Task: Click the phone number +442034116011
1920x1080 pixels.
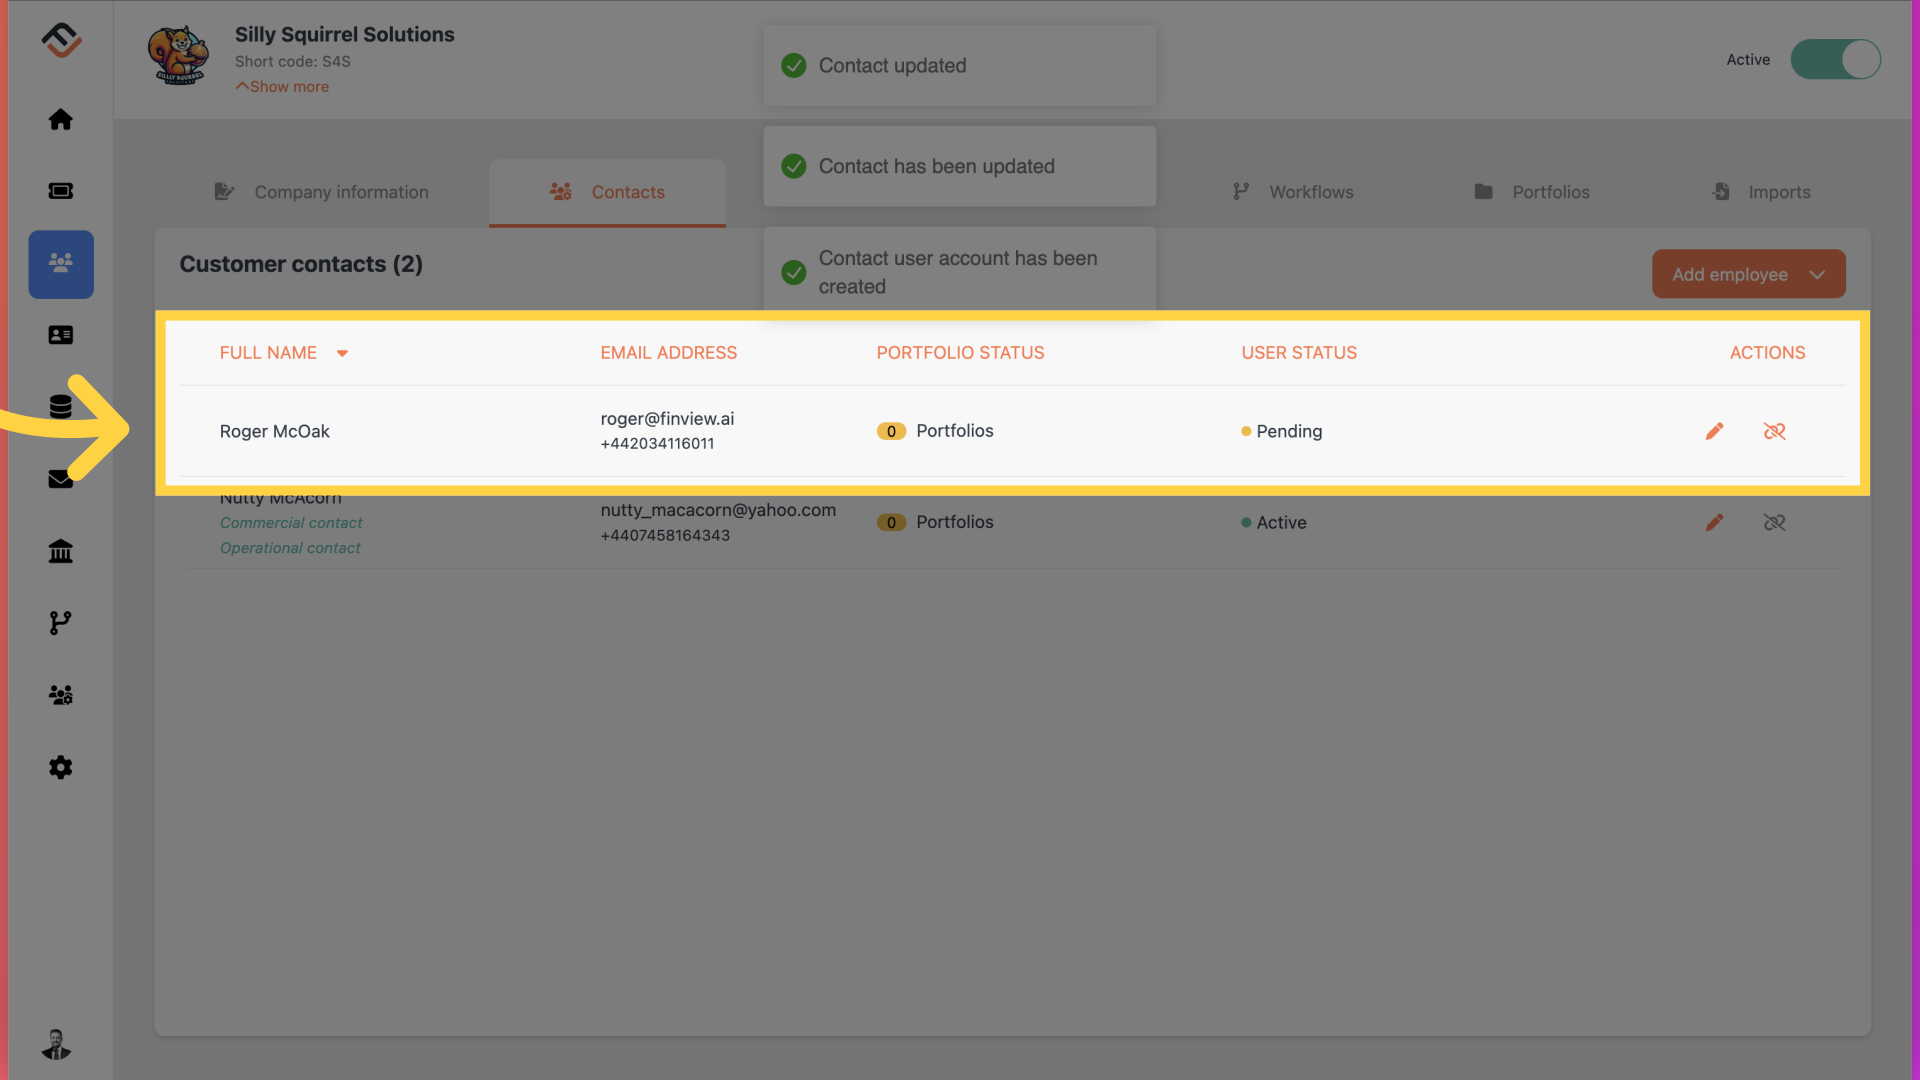Action: (x=657, y=444)
